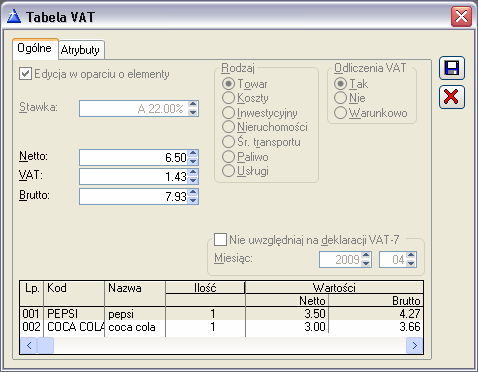Image resolution: width=478 pixels, height=372 pixels.
Task: Switch to the Atrybuty tab
Action: (x=80, y=50)
